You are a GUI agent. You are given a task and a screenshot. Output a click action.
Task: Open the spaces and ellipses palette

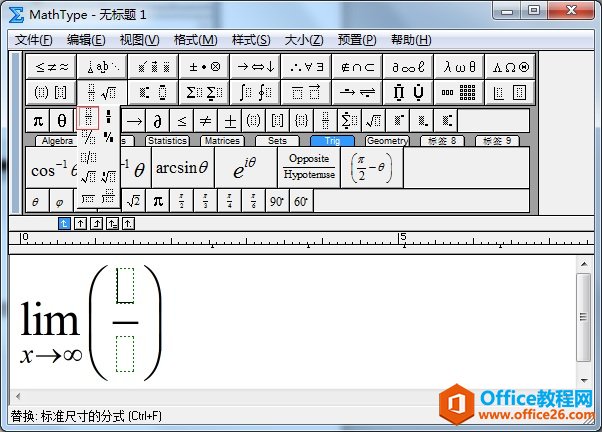[102, 67]
